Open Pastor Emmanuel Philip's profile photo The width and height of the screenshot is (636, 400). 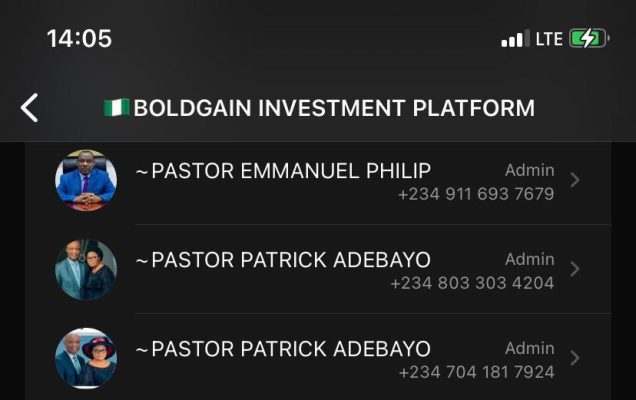[x=86, y=180]
